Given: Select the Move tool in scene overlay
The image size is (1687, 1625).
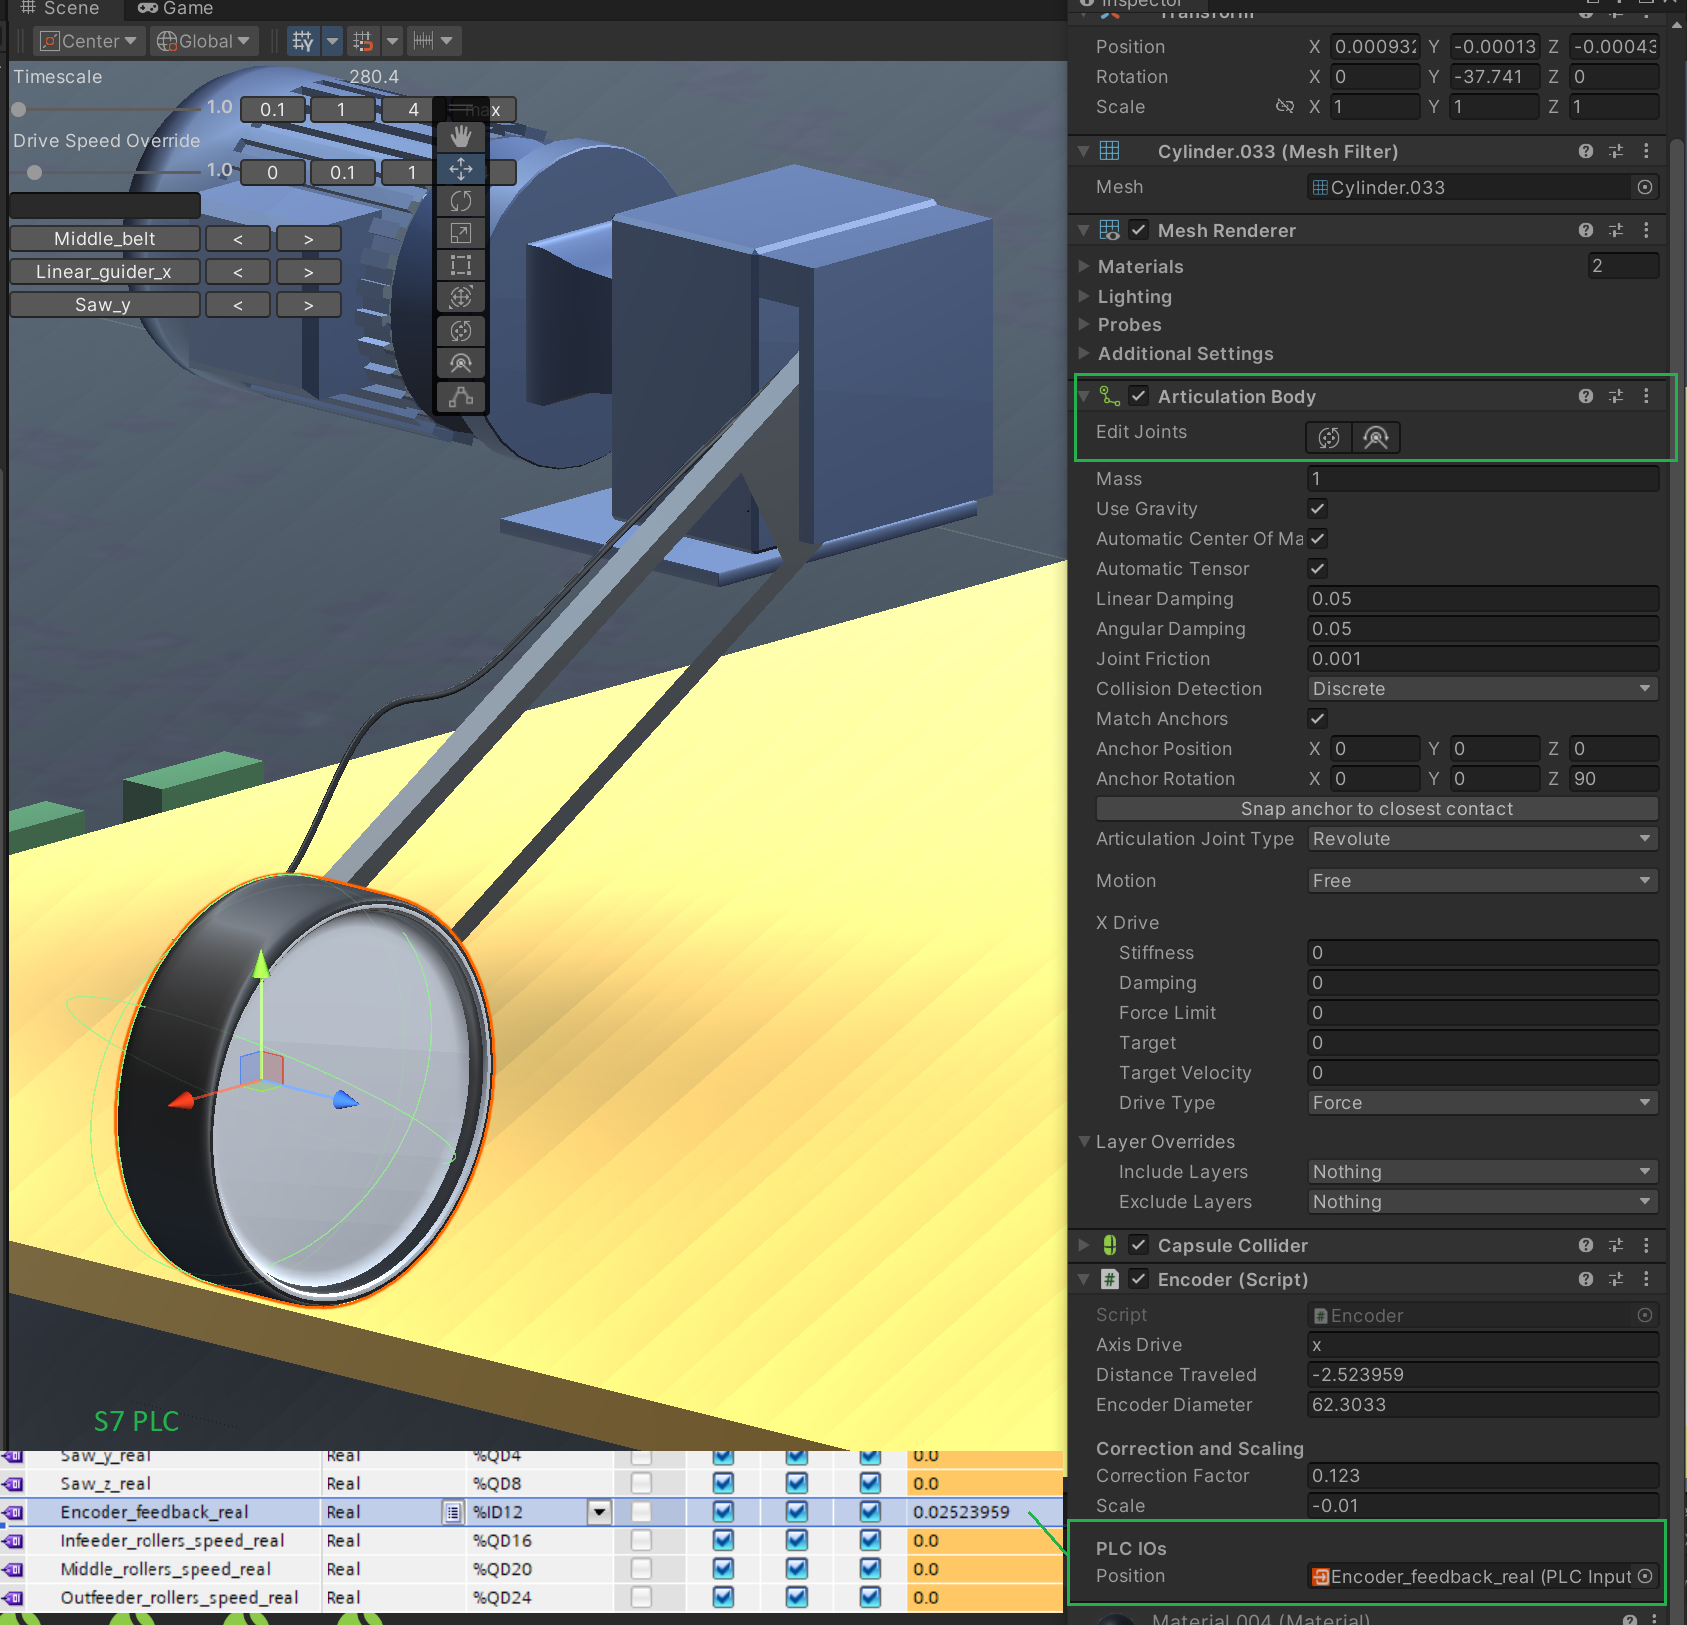Looking at the screenshot, I should [461, 169].
